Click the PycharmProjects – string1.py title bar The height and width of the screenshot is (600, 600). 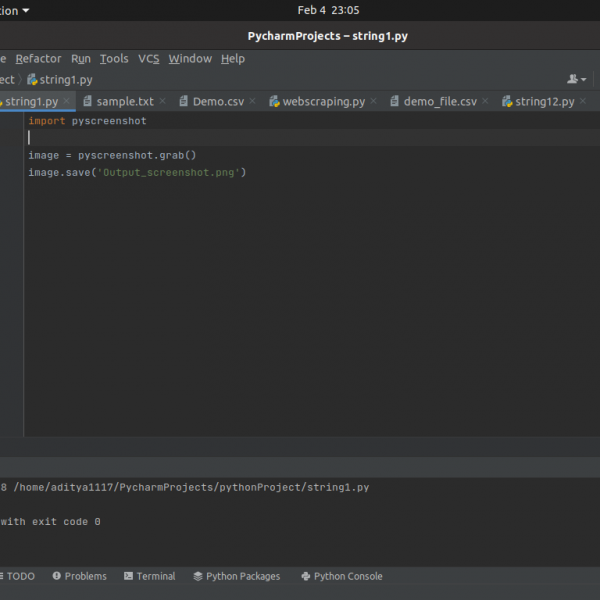tap(328, 36)
